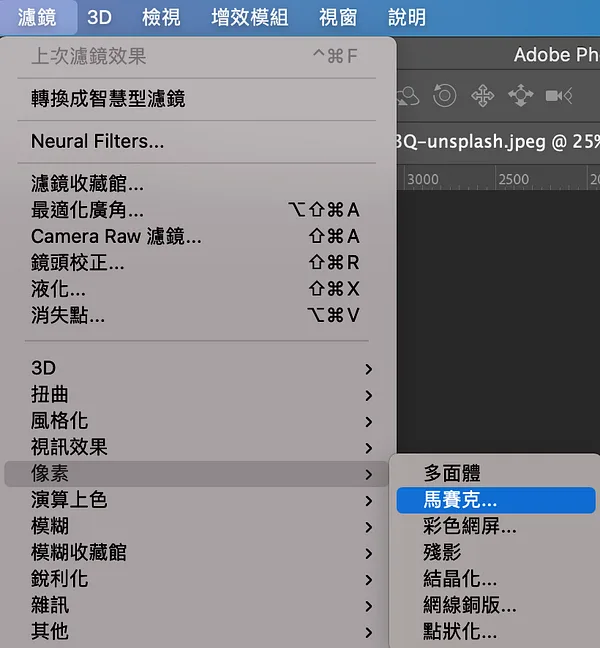Viewport: 600px width, 648px height.
Task: Open Camera Raw 濾鏡...
Action: pyautogui.click(x=196, y=236)
